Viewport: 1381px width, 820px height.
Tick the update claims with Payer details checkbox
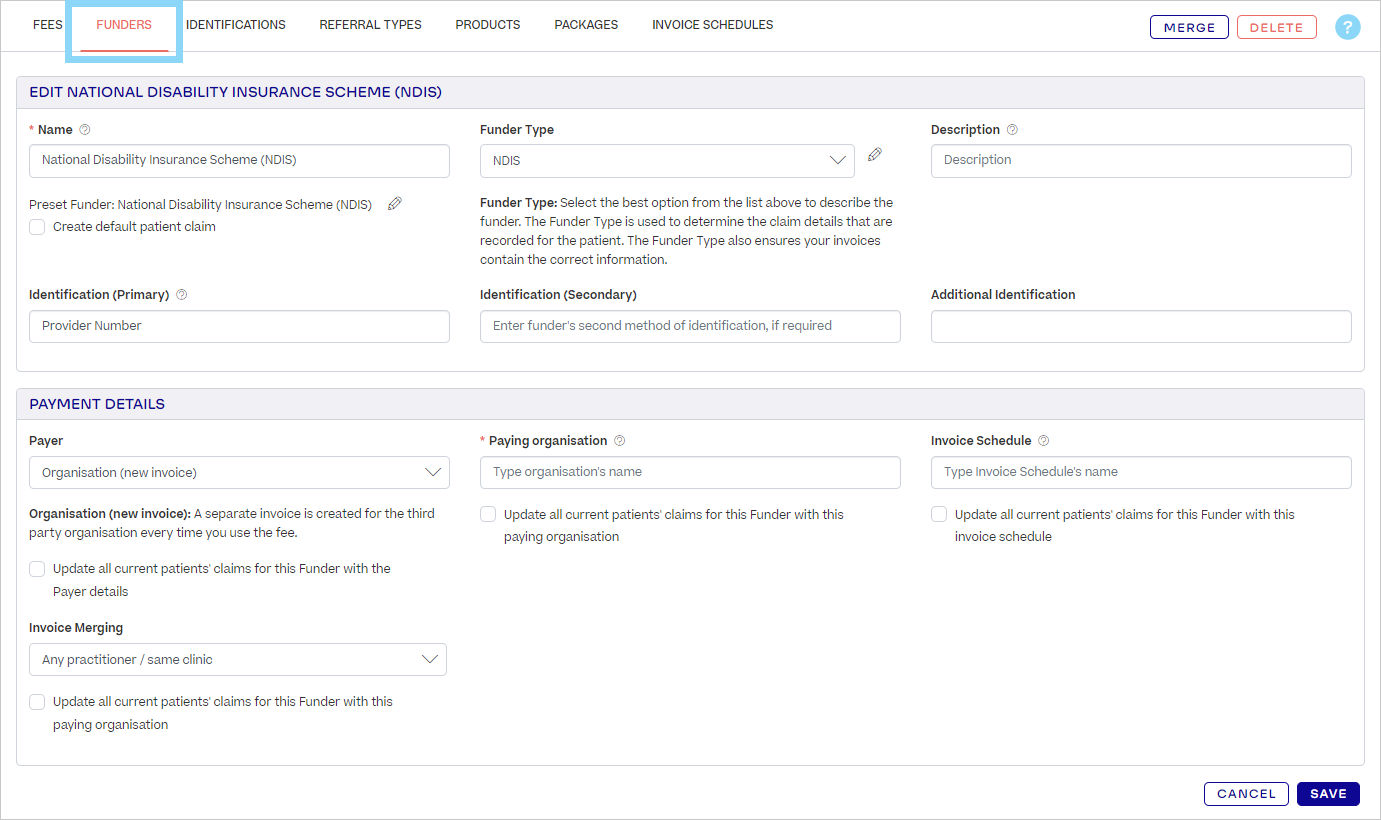[37, 569]
